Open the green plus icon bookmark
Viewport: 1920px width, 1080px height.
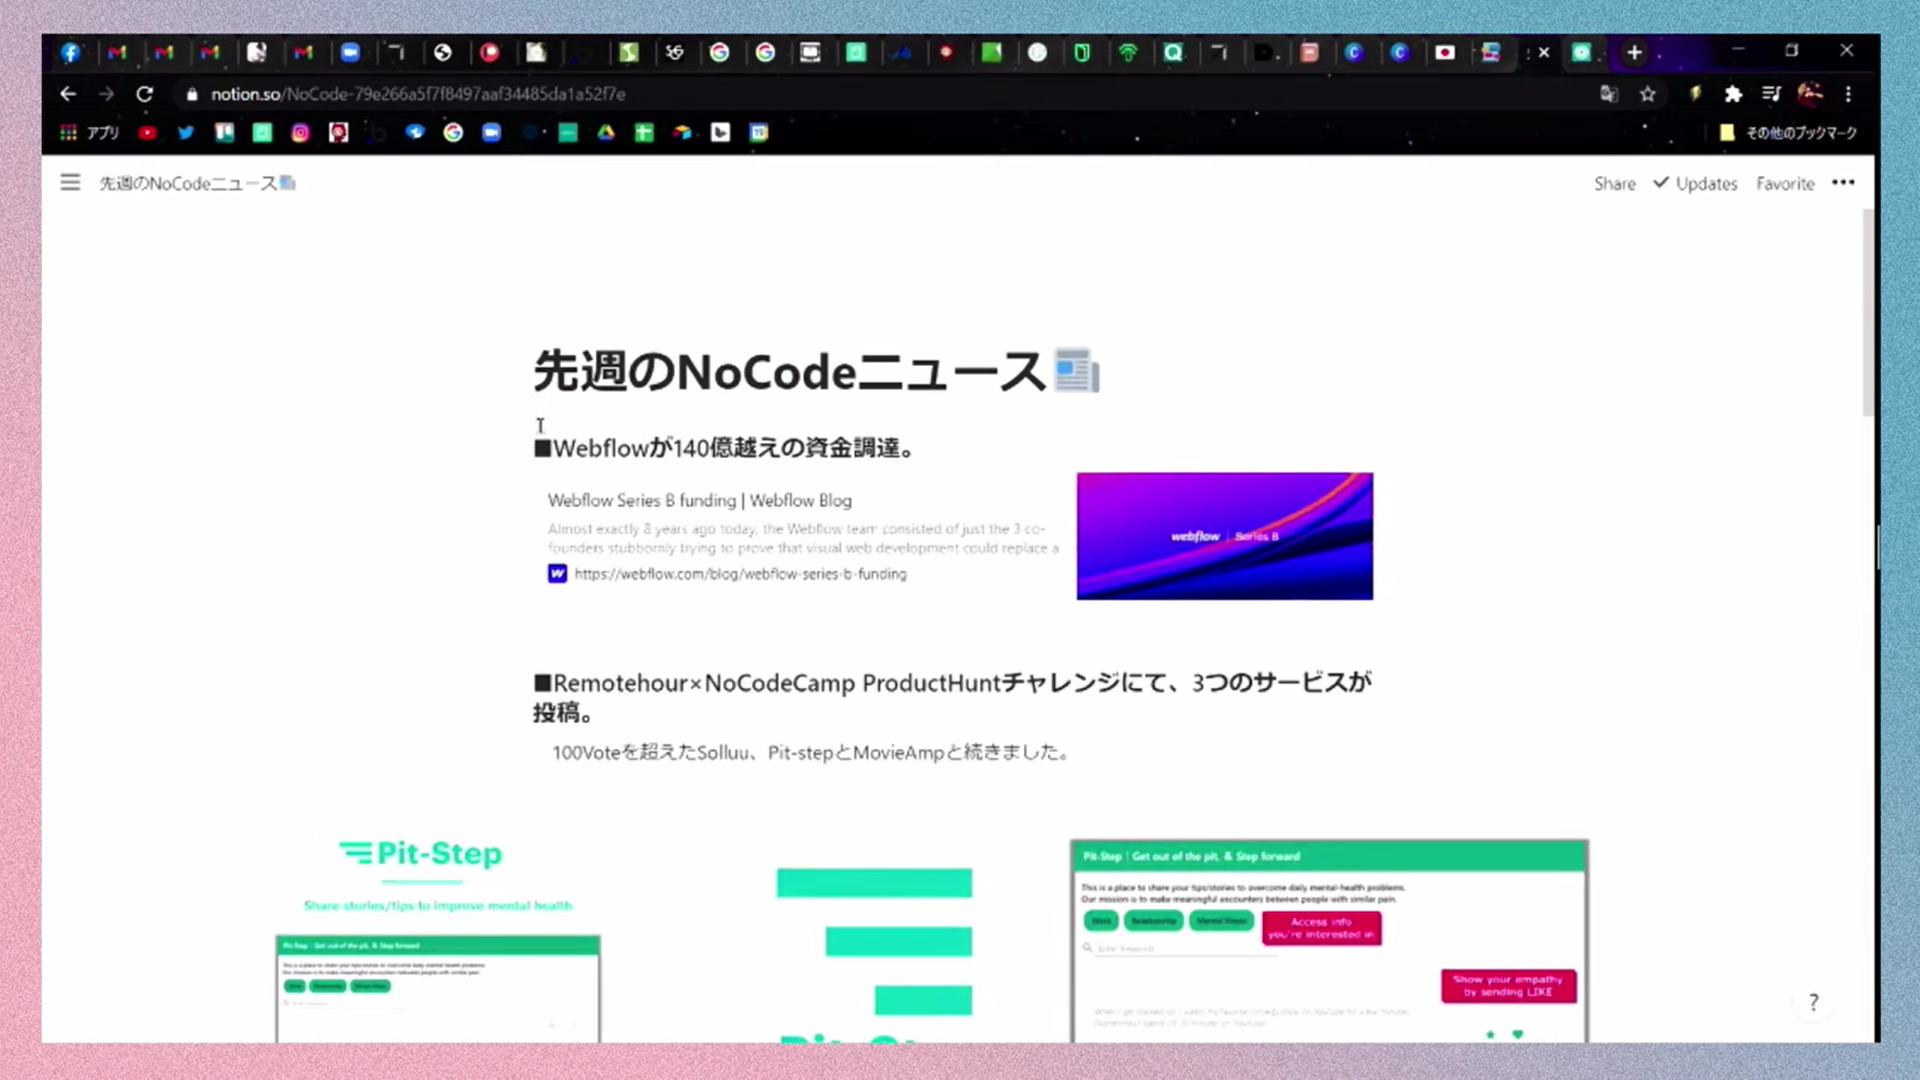(644, 133)
